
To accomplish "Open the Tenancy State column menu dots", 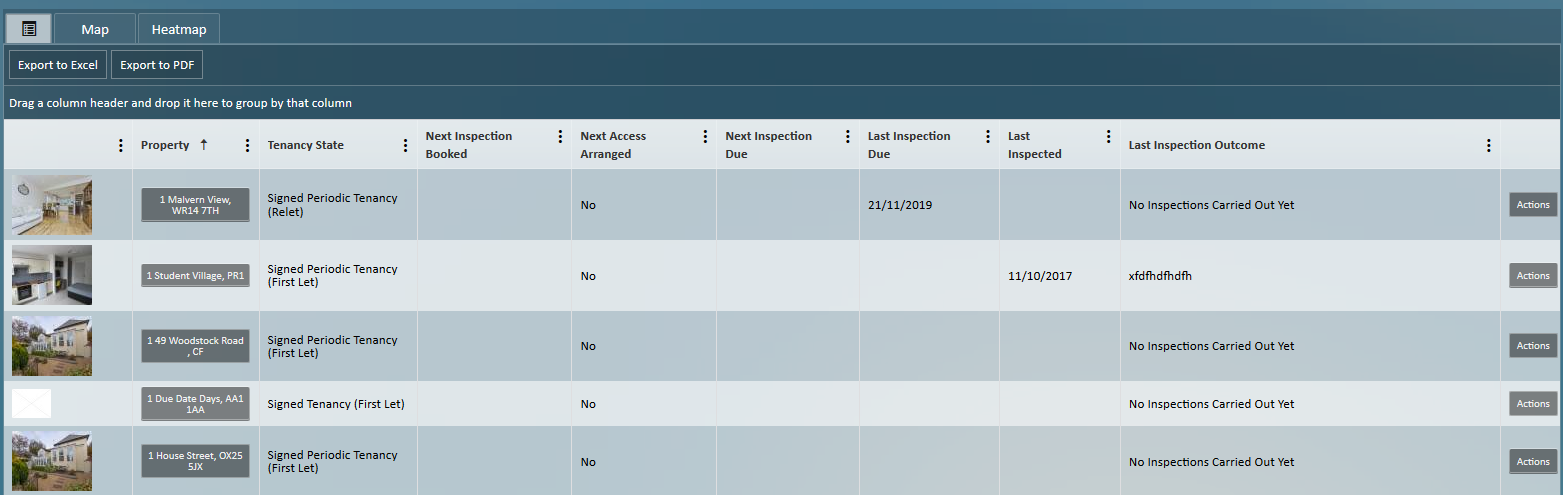I will pyautogui.click(x=405, y=145).
